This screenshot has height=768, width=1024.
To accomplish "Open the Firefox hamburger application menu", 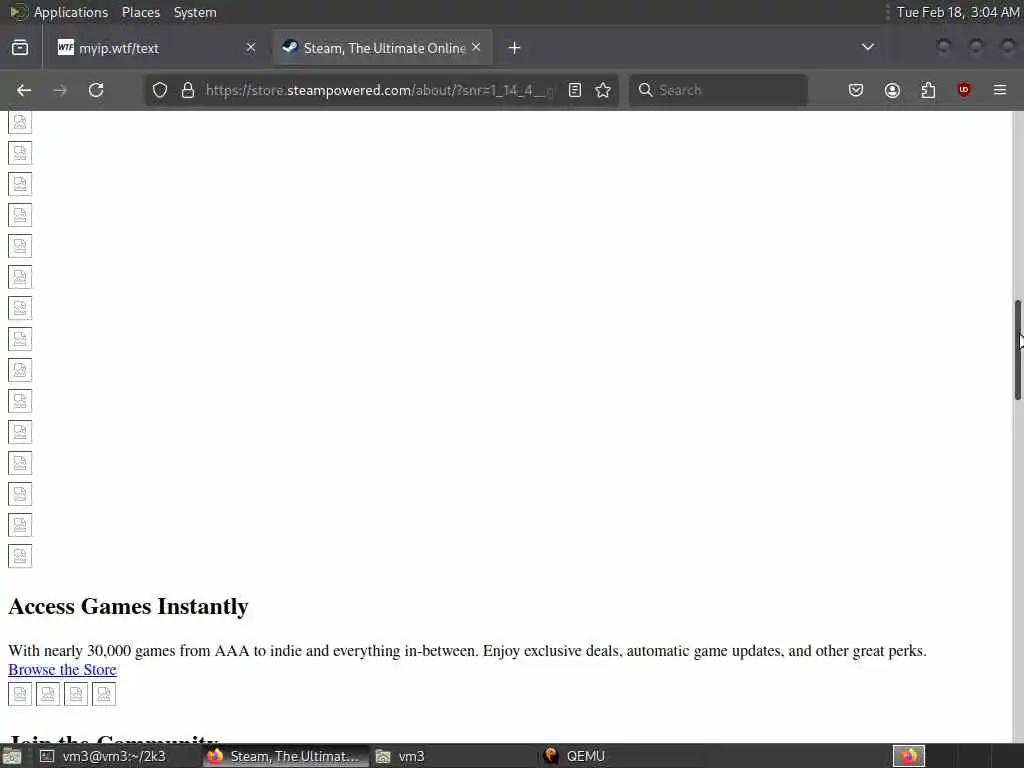I will [x=1000, y=90].
